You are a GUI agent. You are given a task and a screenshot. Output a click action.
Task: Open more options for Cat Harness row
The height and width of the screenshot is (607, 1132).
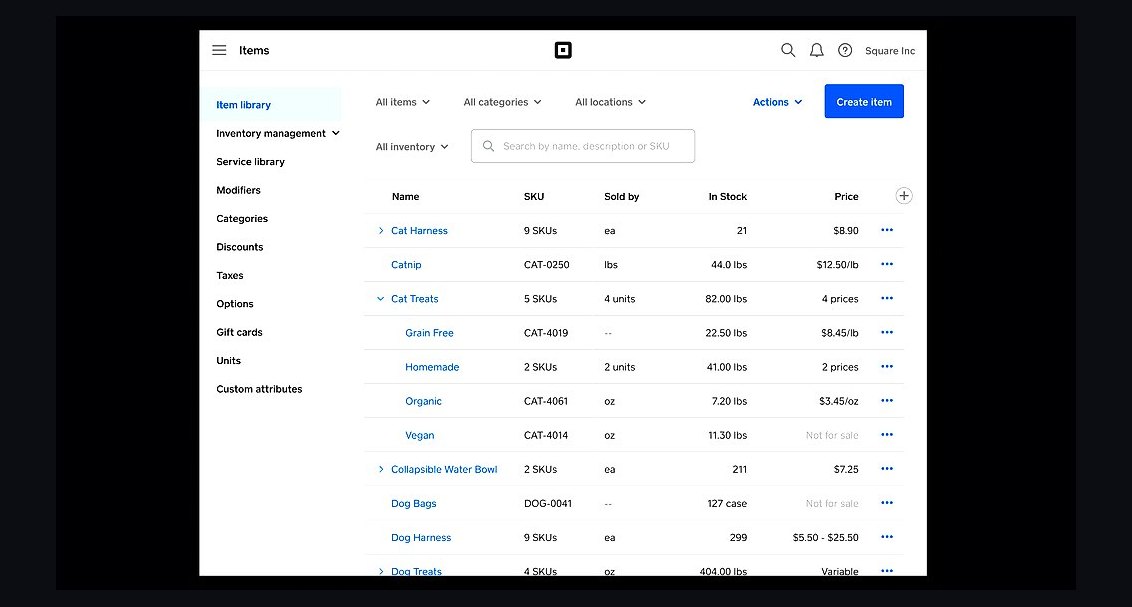(x=887, y=230)
